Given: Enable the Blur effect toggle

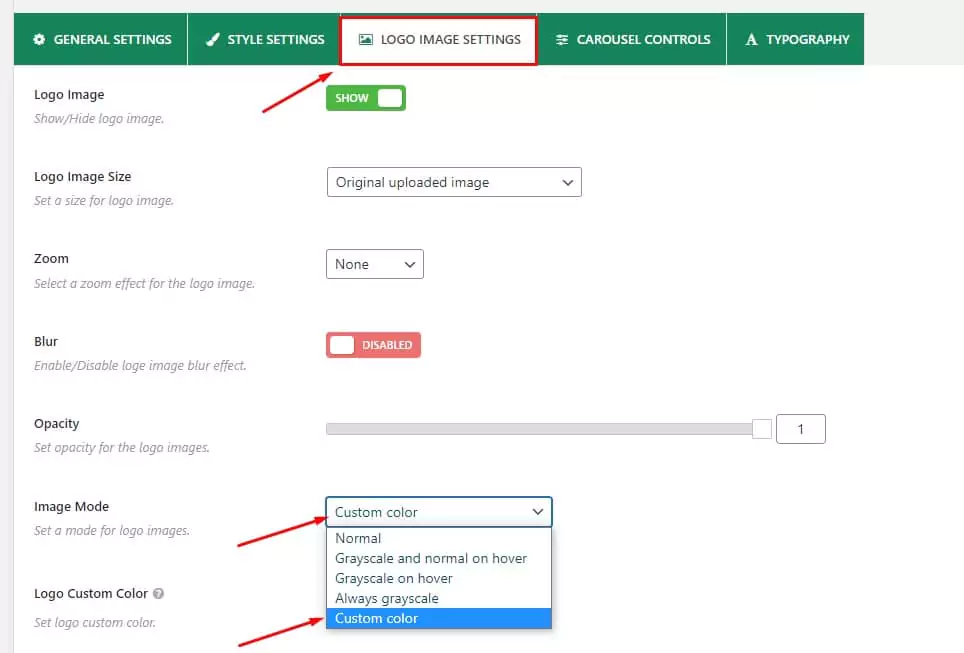Looking at the screenshot, I should click(x=373, y=345).
